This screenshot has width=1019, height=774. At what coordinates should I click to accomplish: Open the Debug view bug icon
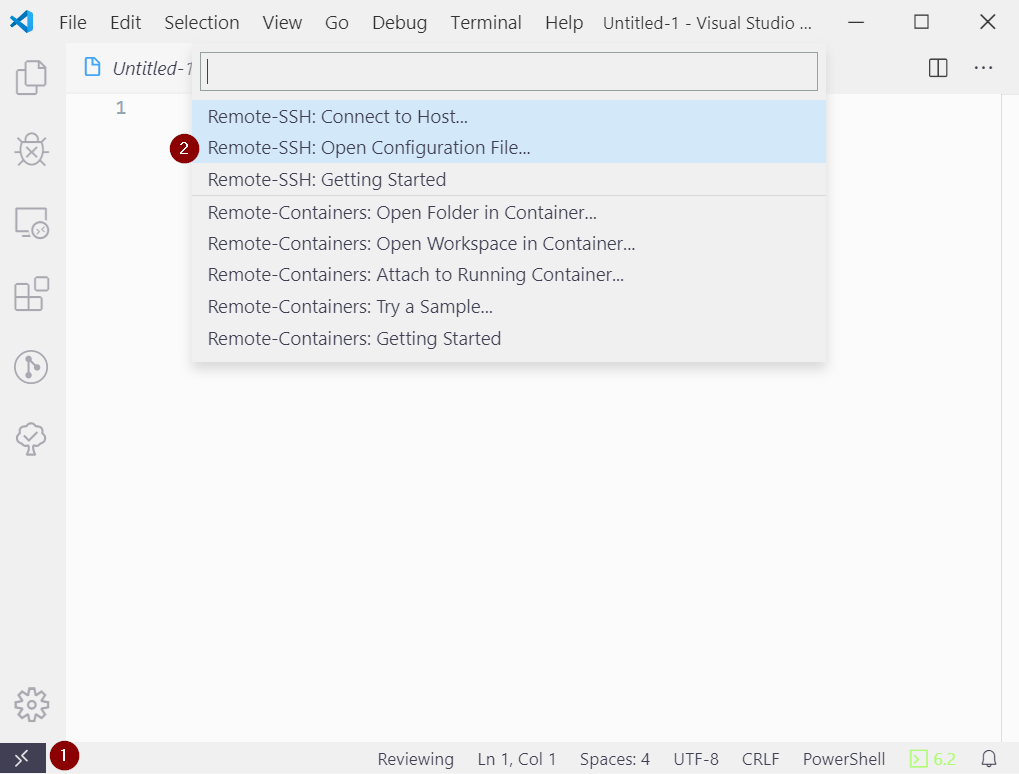coord(31,149)
